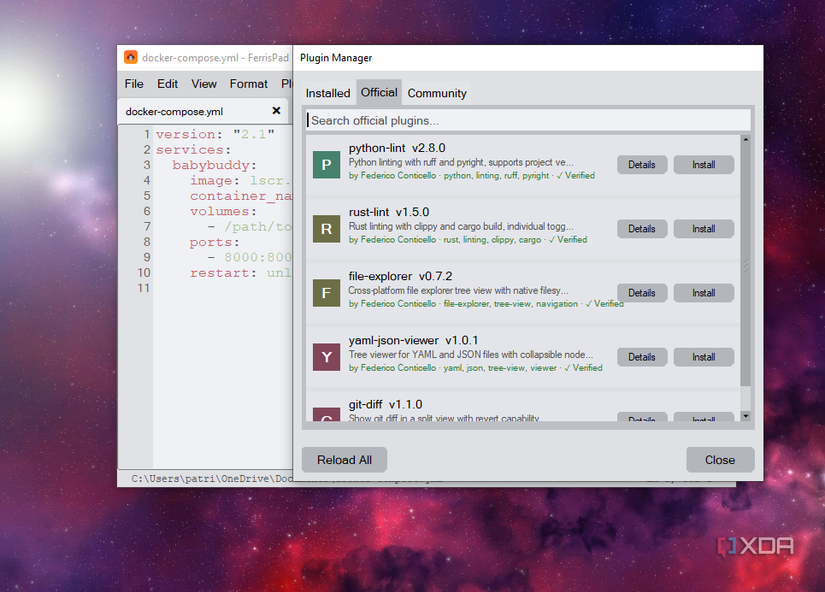The width and height of the screenshot is (825, 592).
Task: Click the git-diff v1.1.0 title
Action: point(385,405)
